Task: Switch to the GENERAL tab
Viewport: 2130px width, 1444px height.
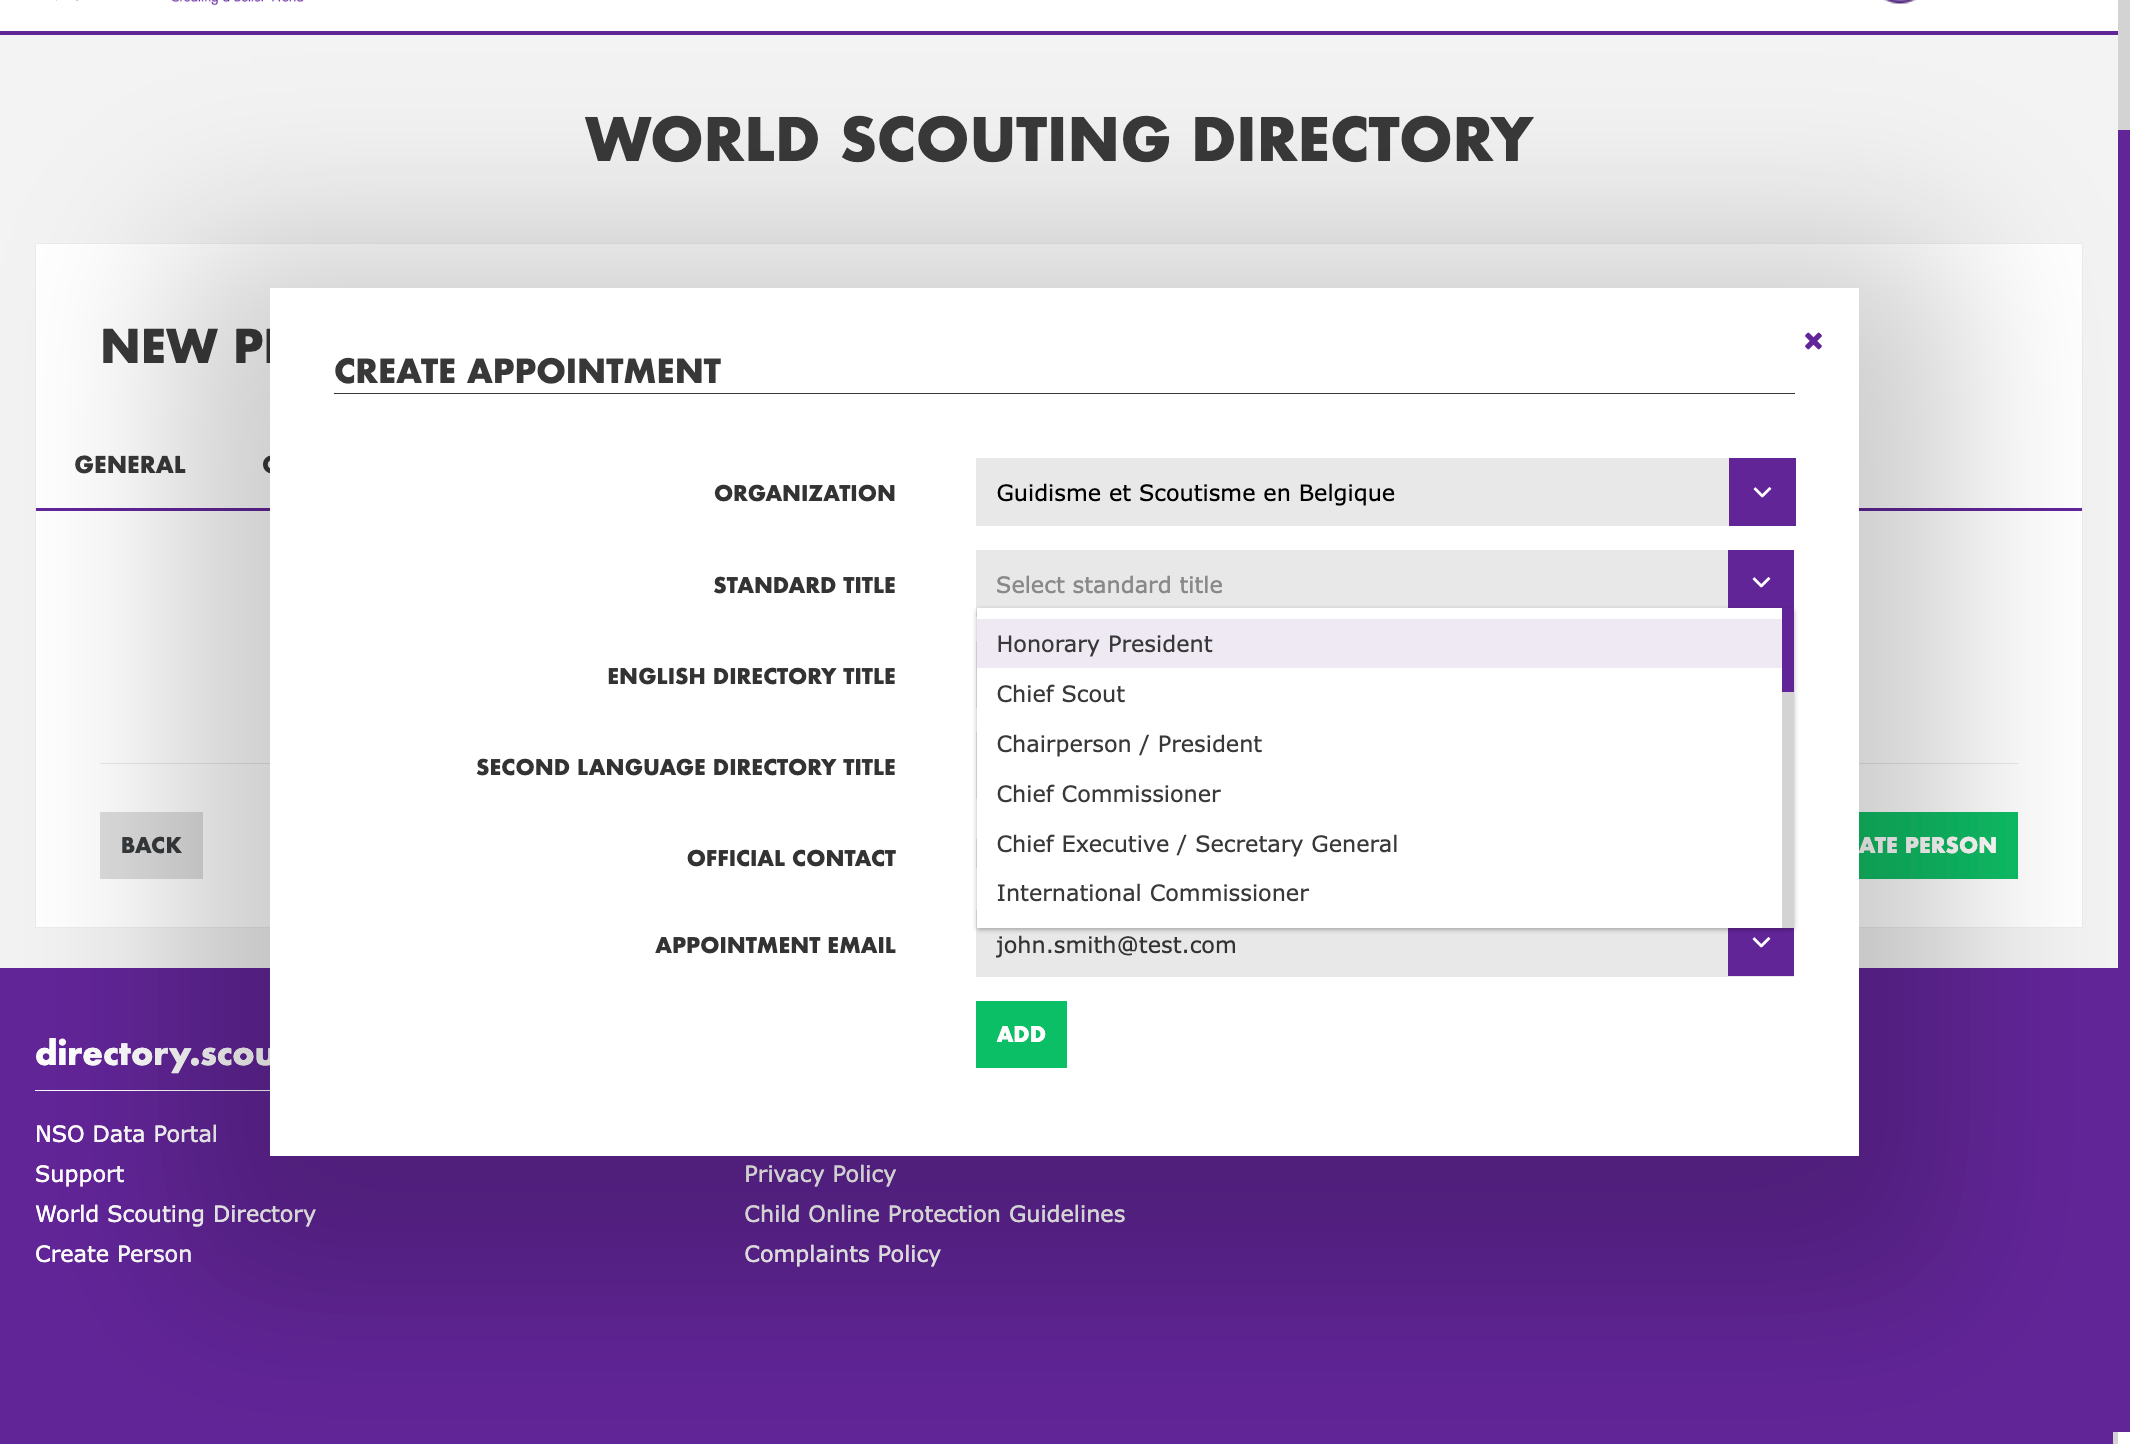Action: pos(130,465)
